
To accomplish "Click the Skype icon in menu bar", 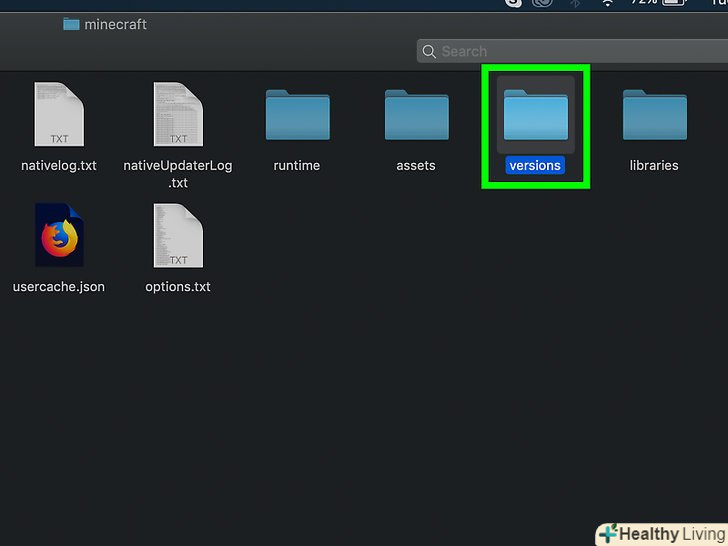I will pyautogui.click(x=513, y=3).
